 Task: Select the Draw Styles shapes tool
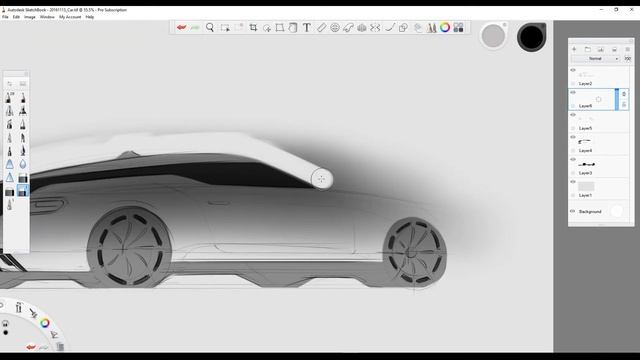(403, 27)
